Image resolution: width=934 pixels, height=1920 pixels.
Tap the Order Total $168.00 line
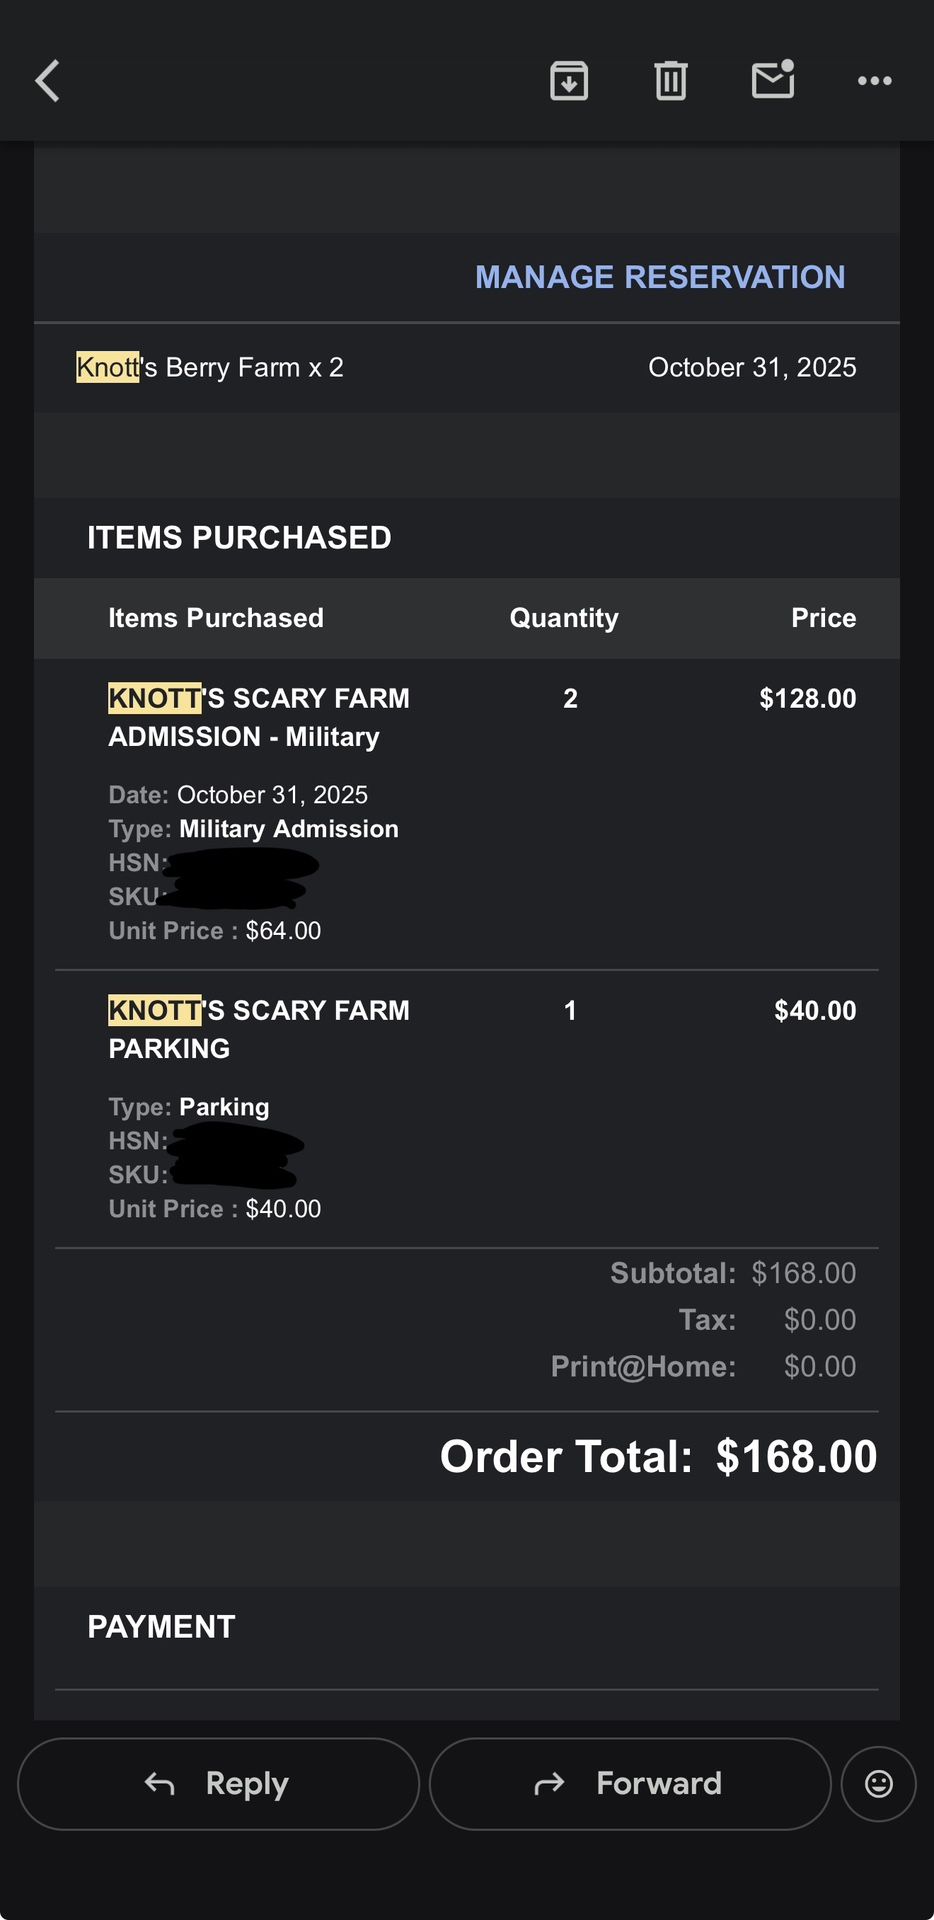[x=658, y=1456]
